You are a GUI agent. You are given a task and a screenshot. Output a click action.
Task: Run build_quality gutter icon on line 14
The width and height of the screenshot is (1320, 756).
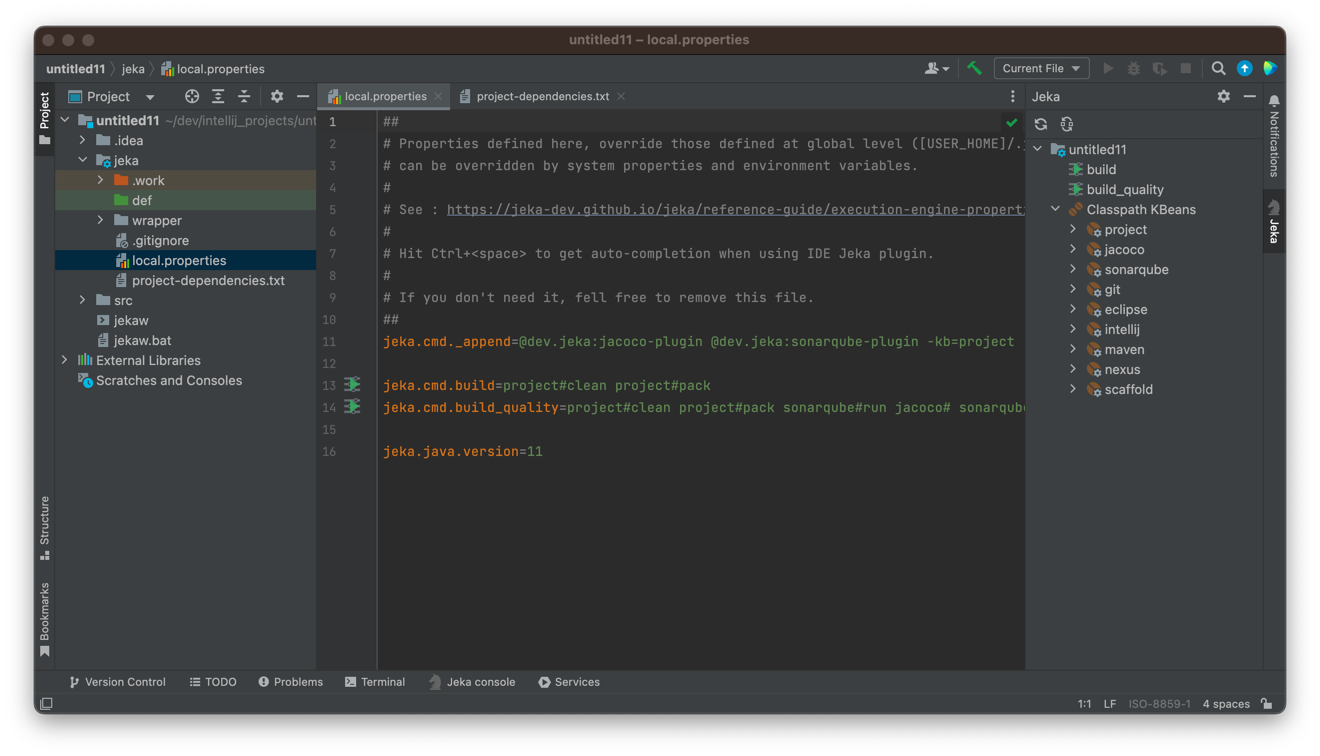352,407
